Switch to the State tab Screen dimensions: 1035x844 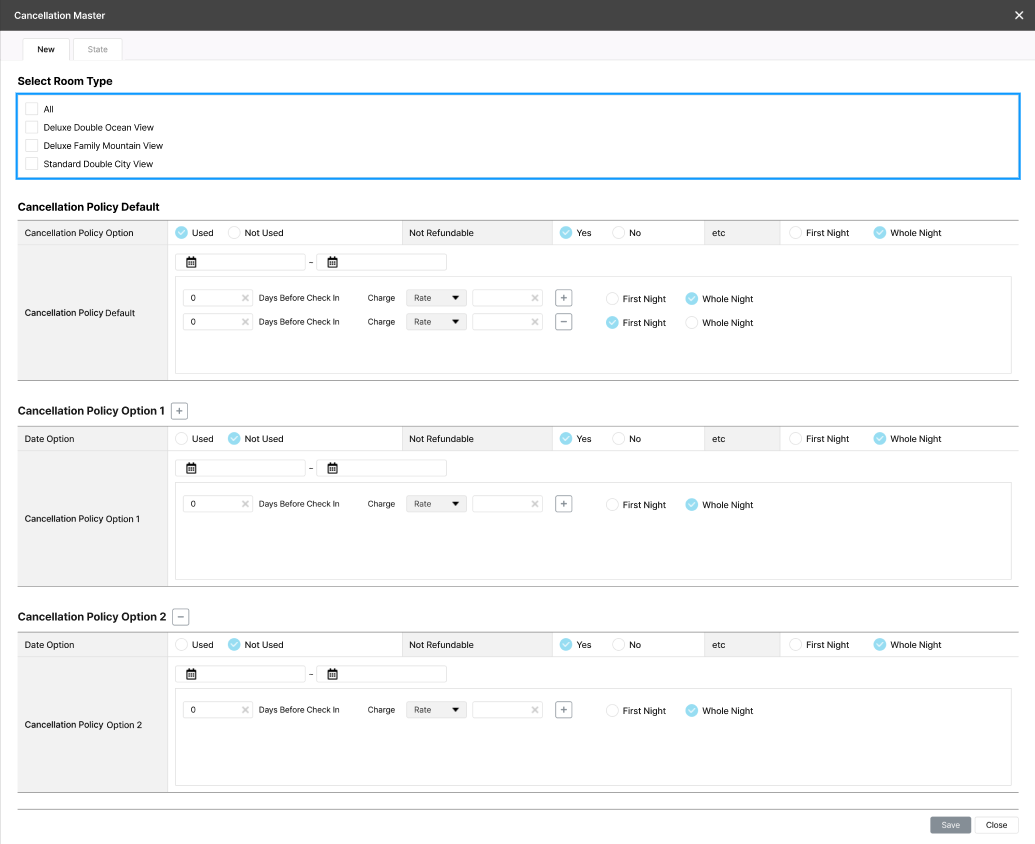pyautogui.click(x=98, y=49)
